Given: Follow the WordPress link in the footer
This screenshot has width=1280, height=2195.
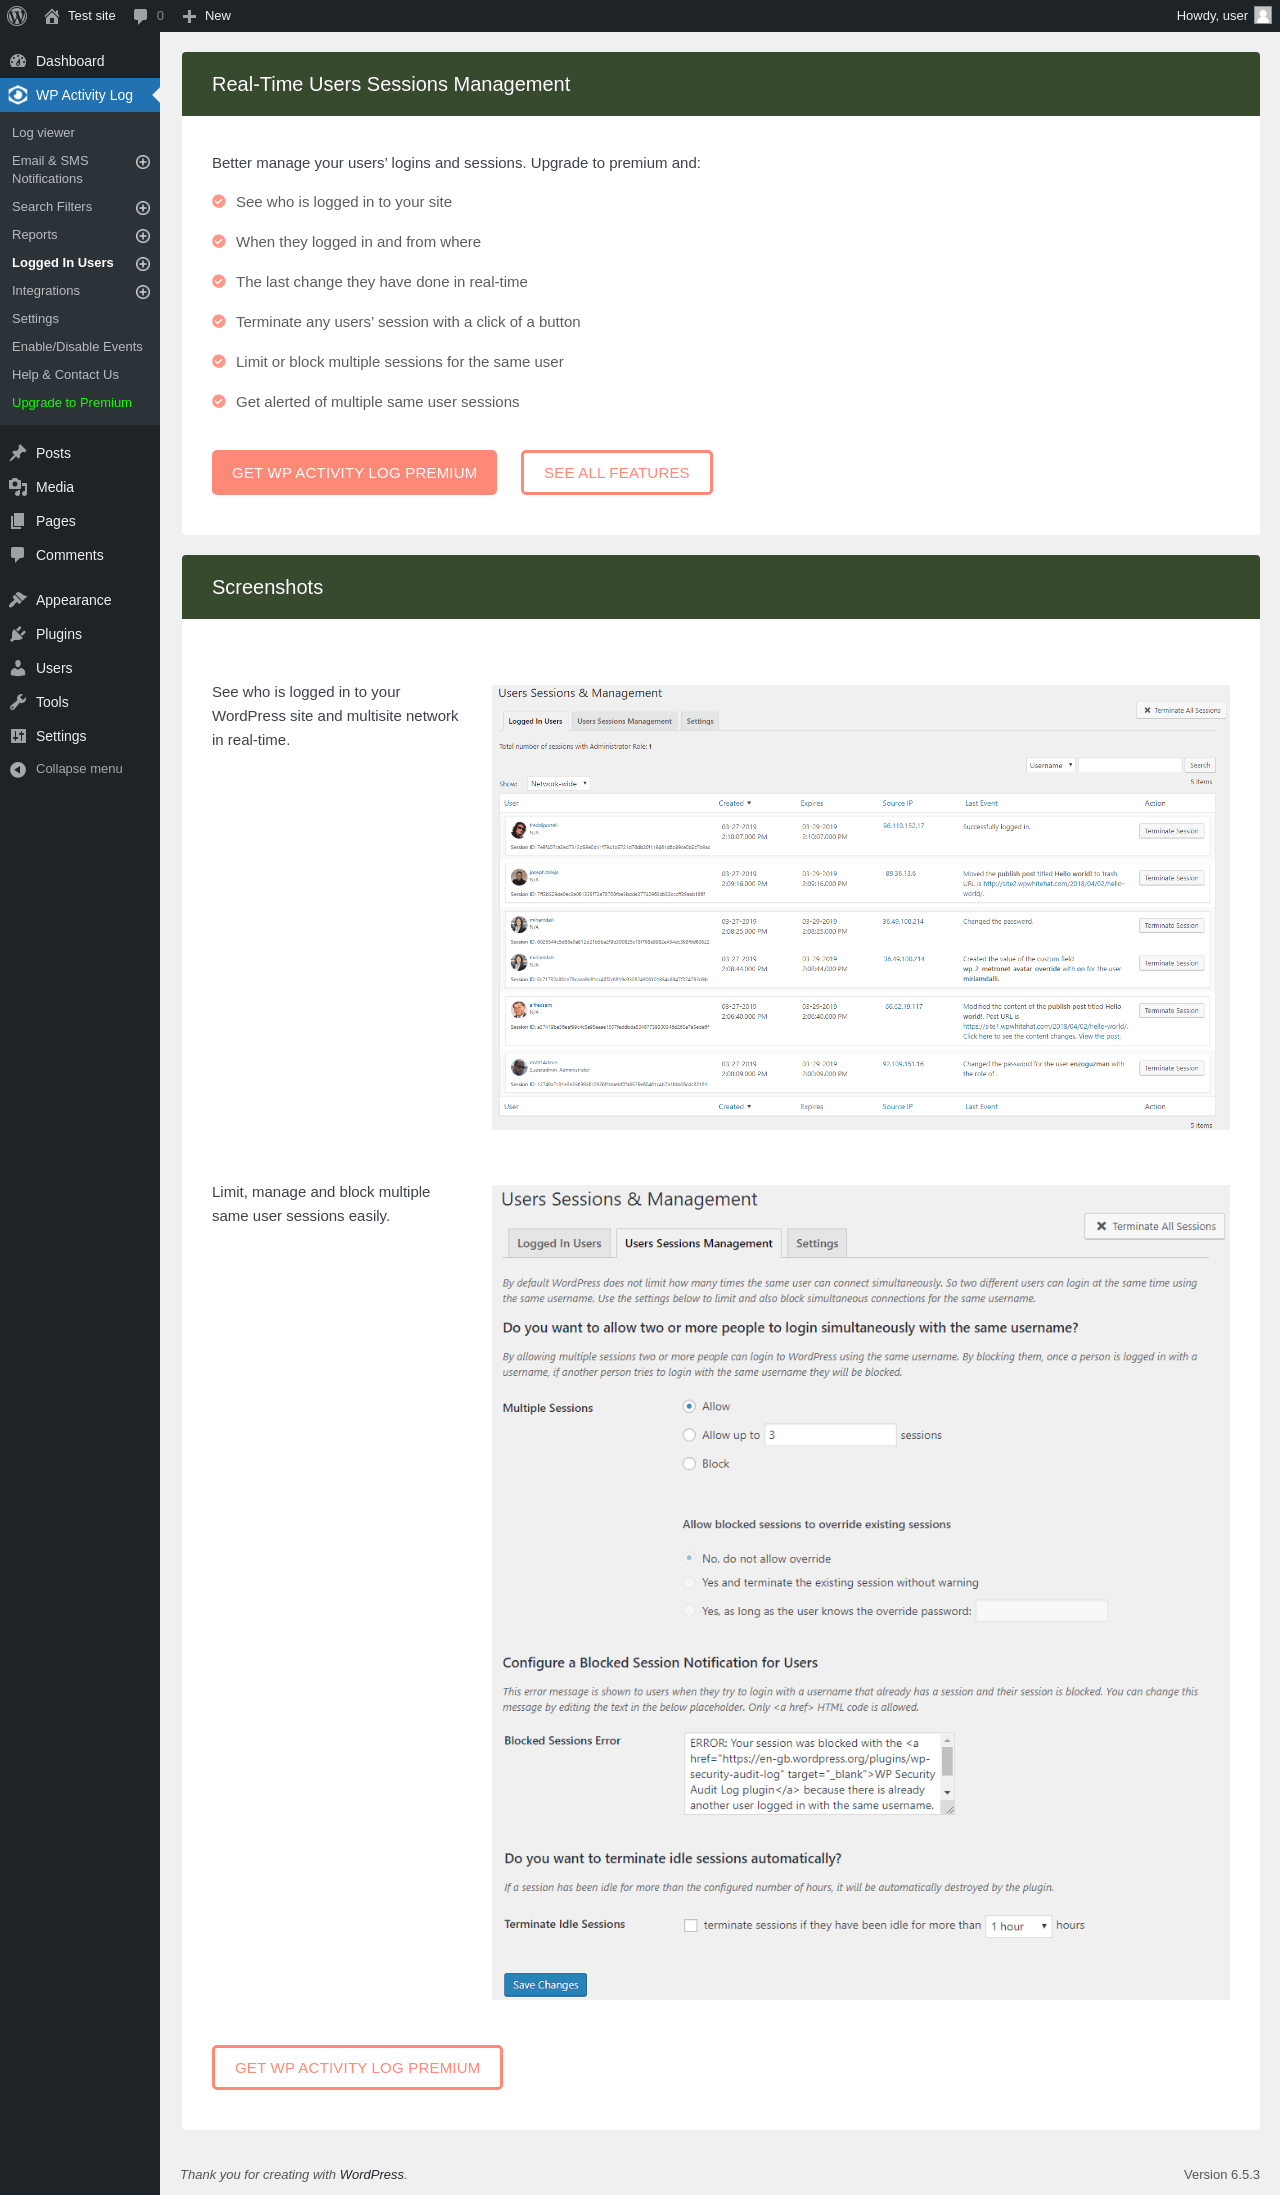Looking at the screenshot, I should click(x=372, y=2174).
